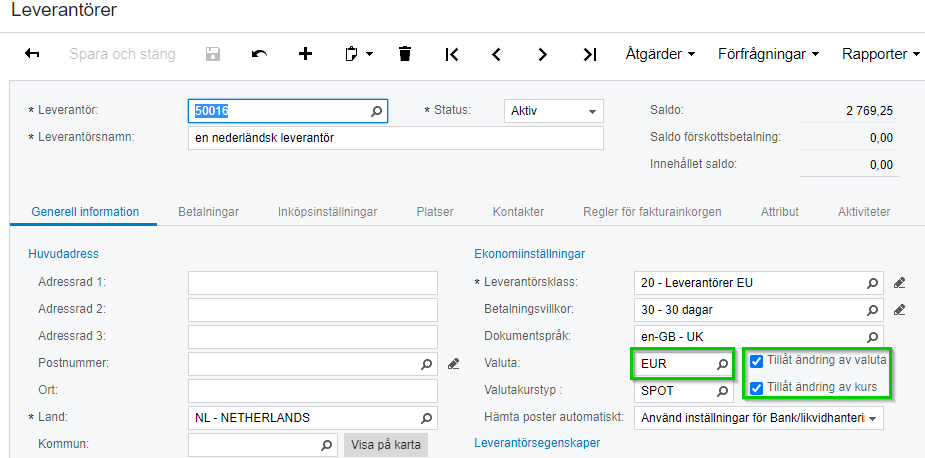This screenshot has height=458, width=925.
Task: Click Visa på karta button
Action: [386, 445]
